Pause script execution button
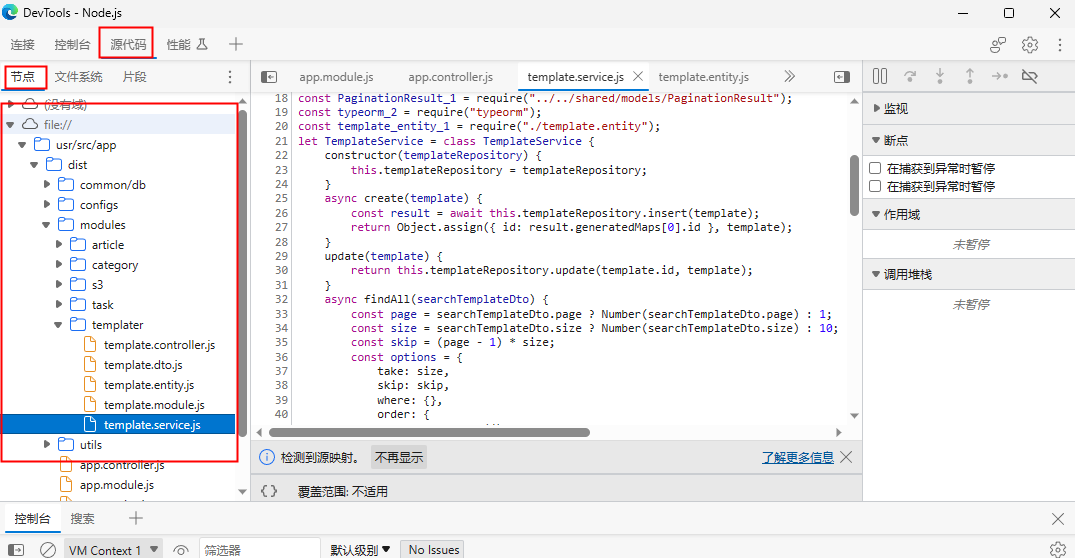Viewport: 1075px width, 558px height. 880,76
